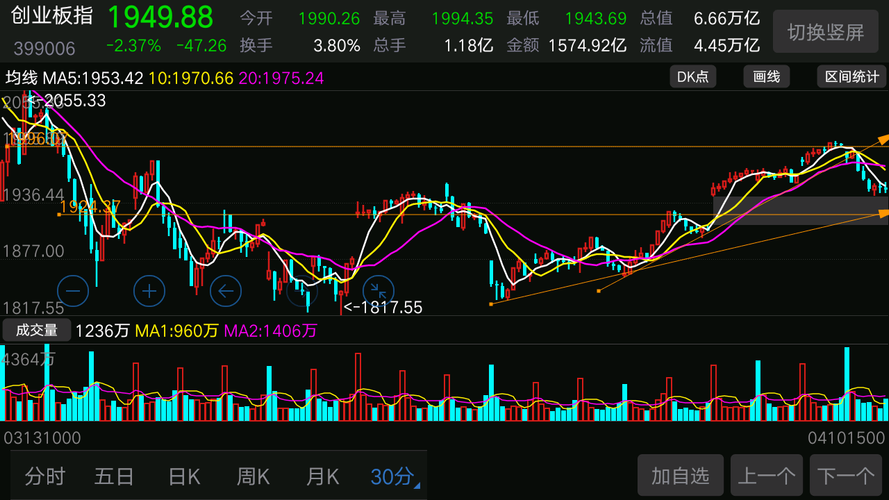The height and width of the screenshot is (500, 889).
Task: Tap the 1936.44 price axis label
Action: tap(33, 195)
